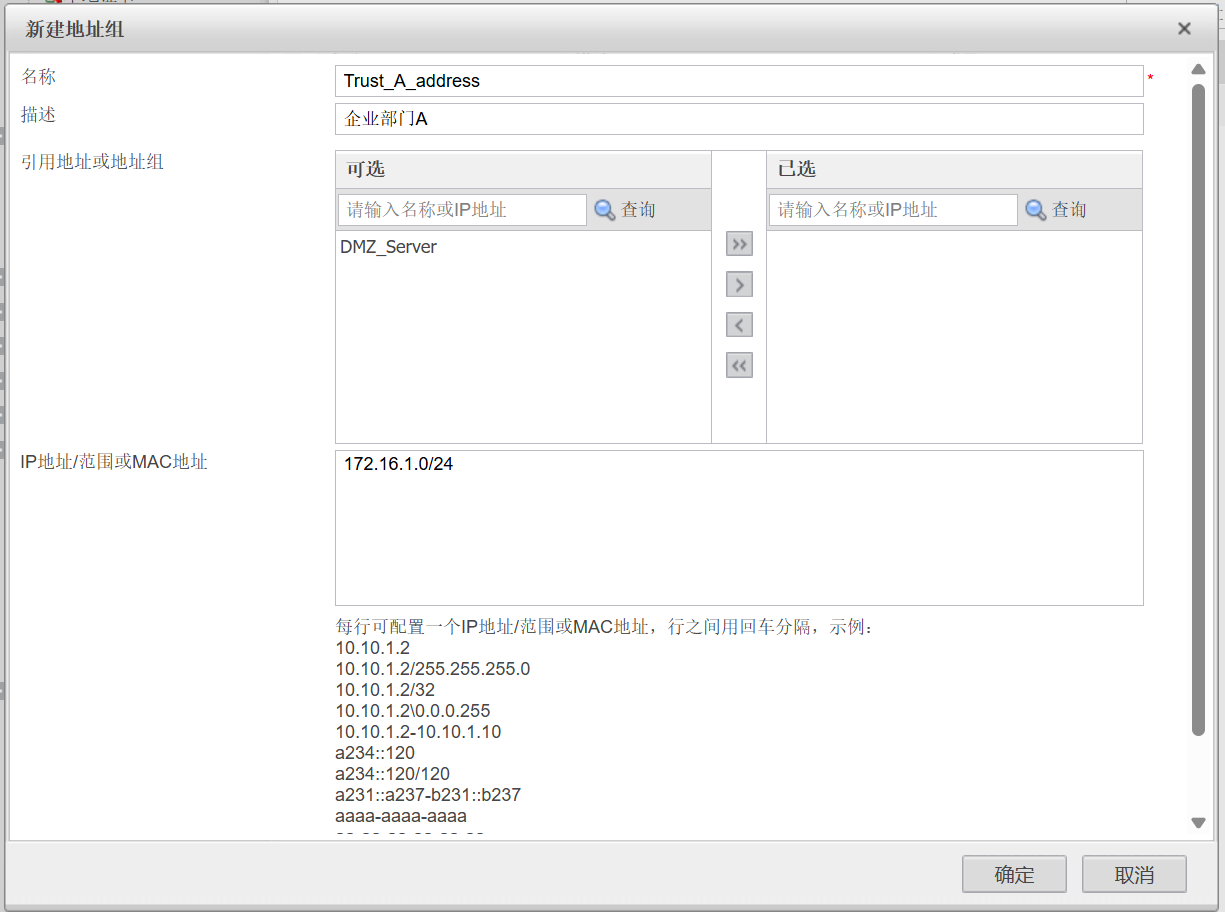This screenshot has height=912, width=1225.
Task: Close the 新建地址组 dialog with X
Action: tap(1184, 29)
